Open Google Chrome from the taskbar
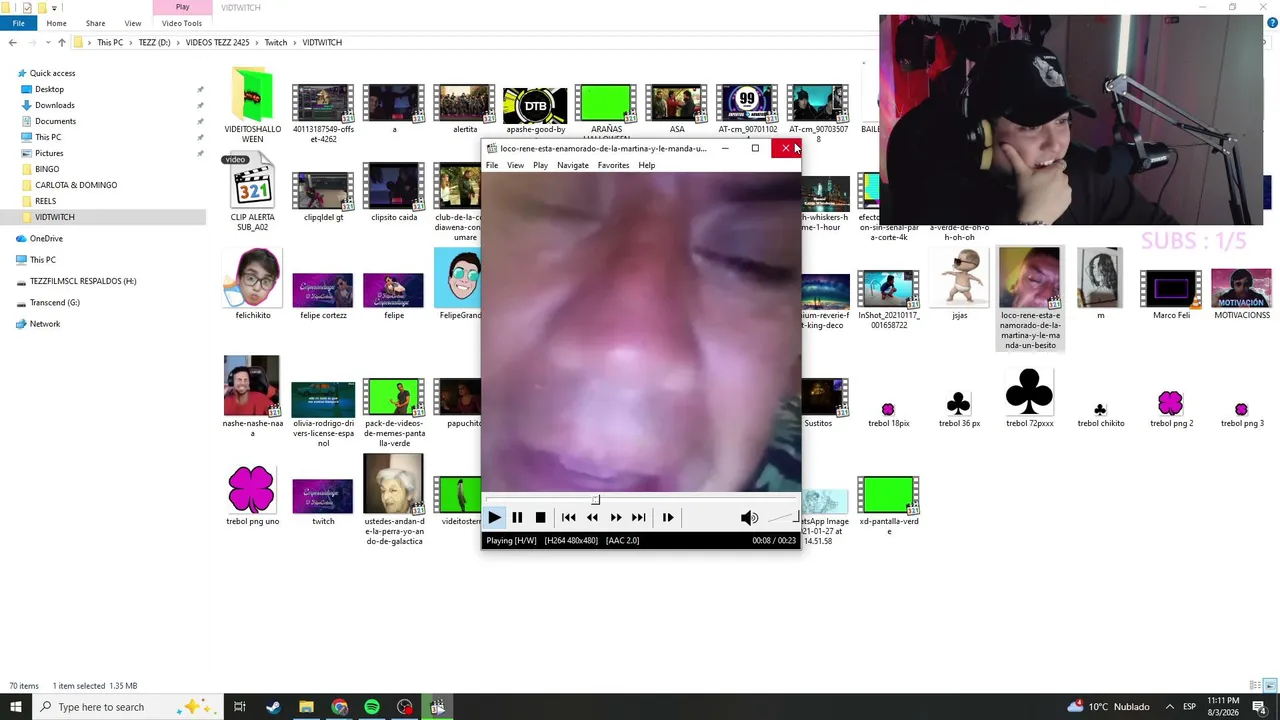Viewport: 1280px width, 720px height. click(x=339, y=707)
